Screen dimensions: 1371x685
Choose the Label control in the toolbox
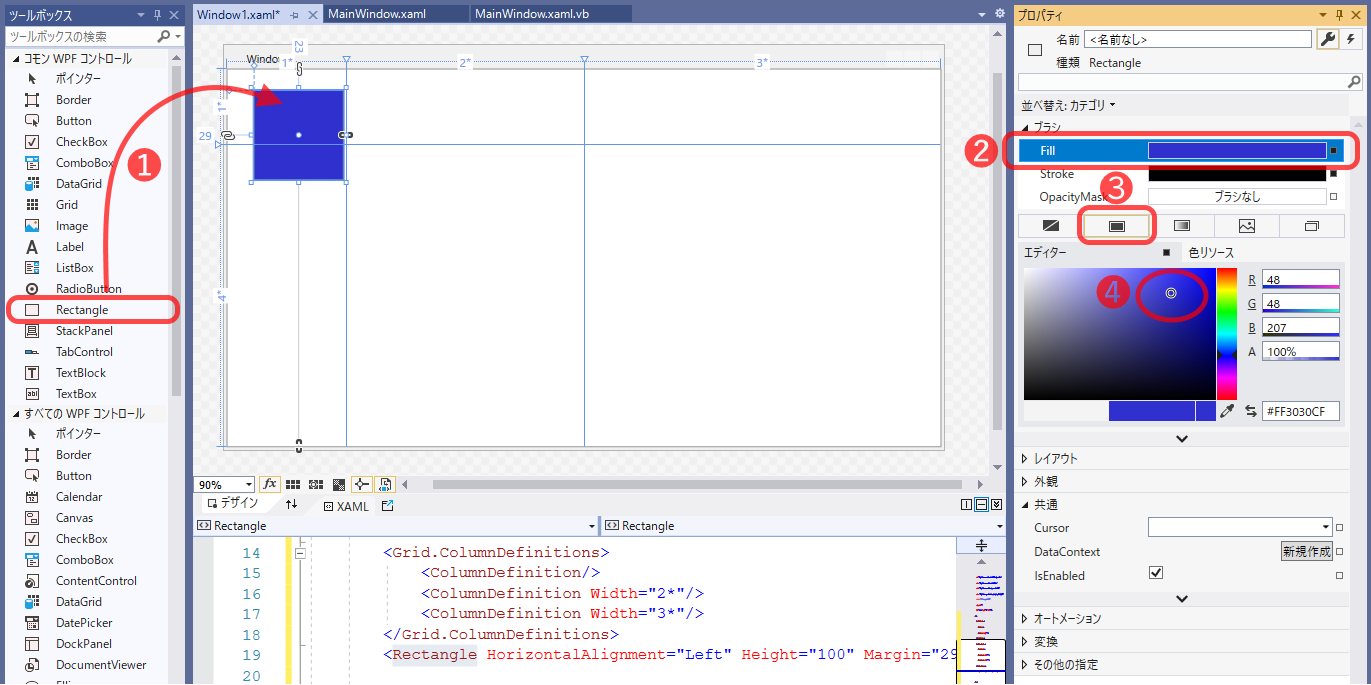[70, 247]
